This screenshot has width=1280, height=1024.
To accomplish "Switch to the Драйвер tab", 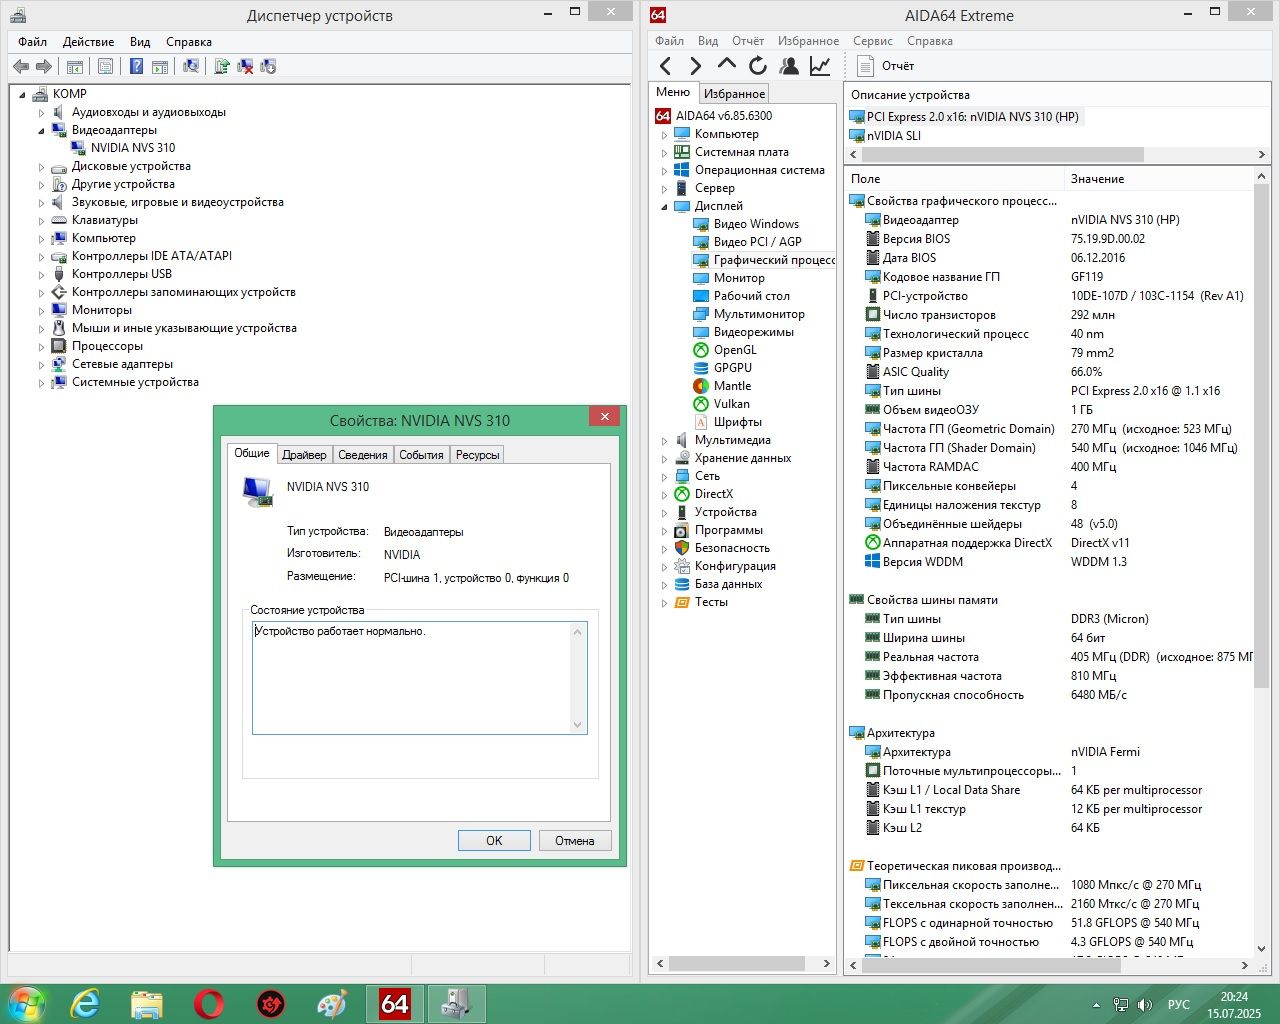I will click(304, 455).
